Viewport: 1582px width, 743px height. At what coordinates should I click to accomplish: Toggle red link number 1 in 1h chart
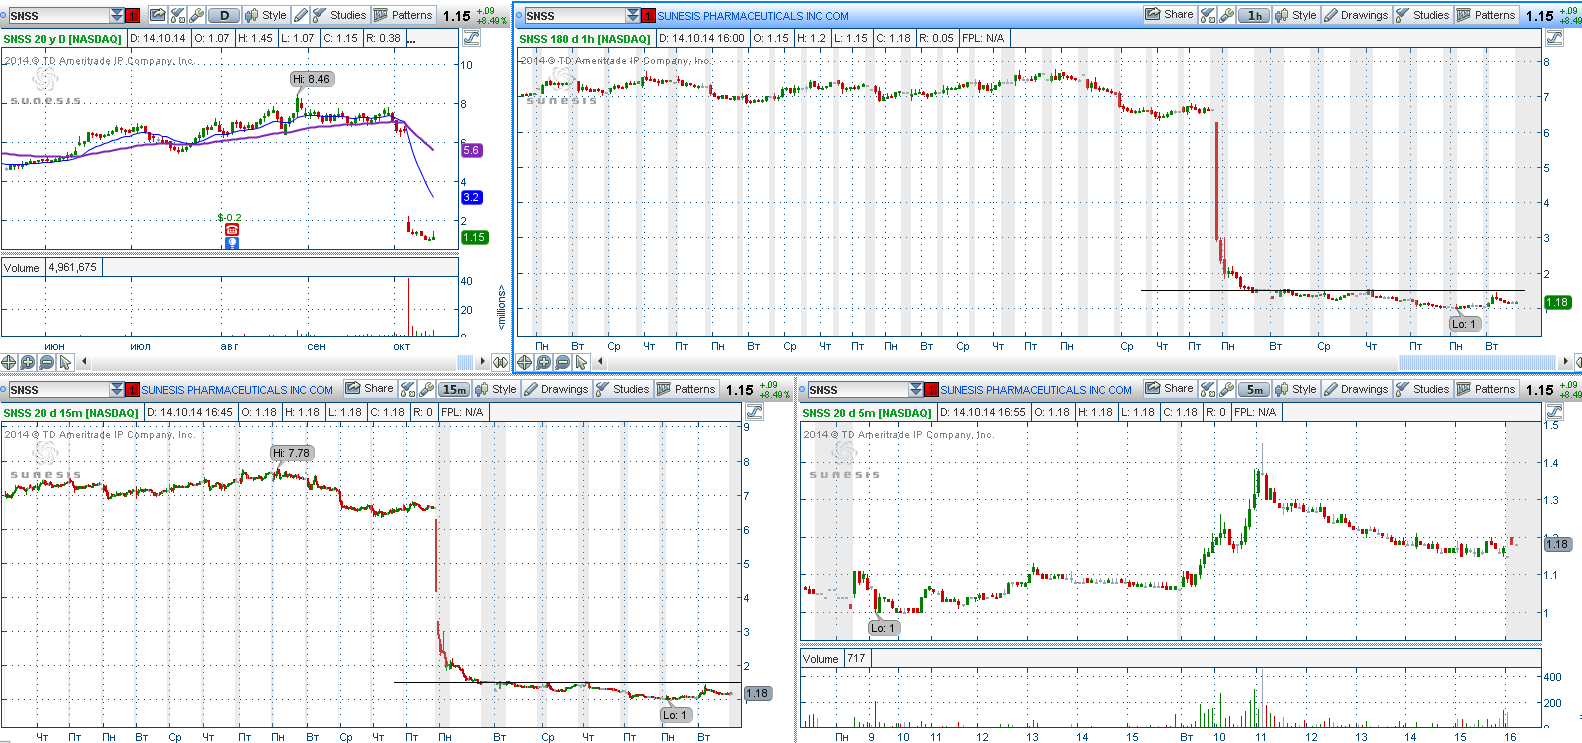coord(648,15)
